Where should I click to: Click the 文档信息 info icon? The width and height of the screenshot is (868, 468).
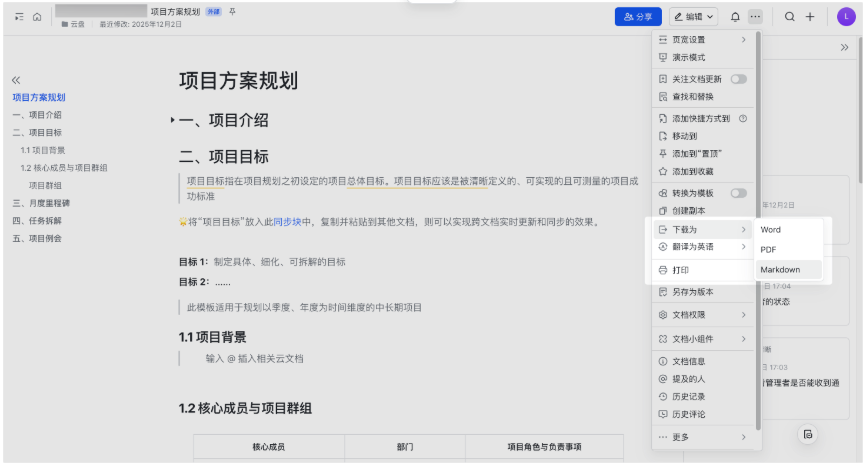pyautogui.click(x=663, y=361)
